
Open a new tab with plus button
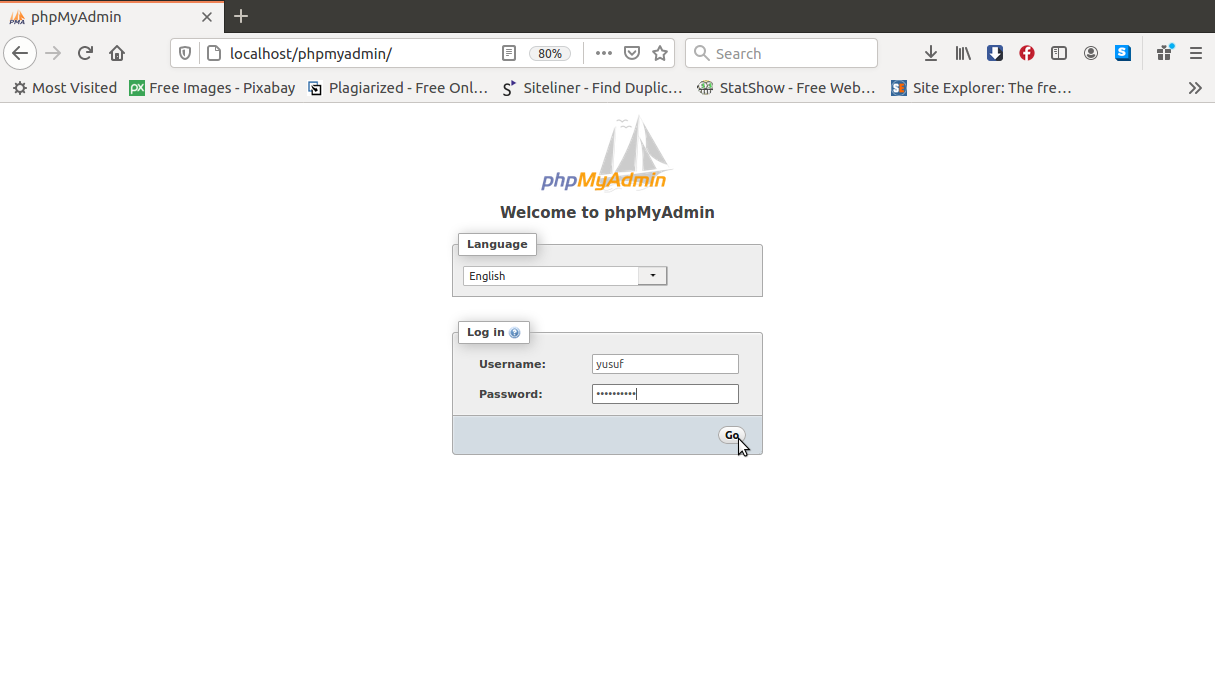tap(240, 17)
